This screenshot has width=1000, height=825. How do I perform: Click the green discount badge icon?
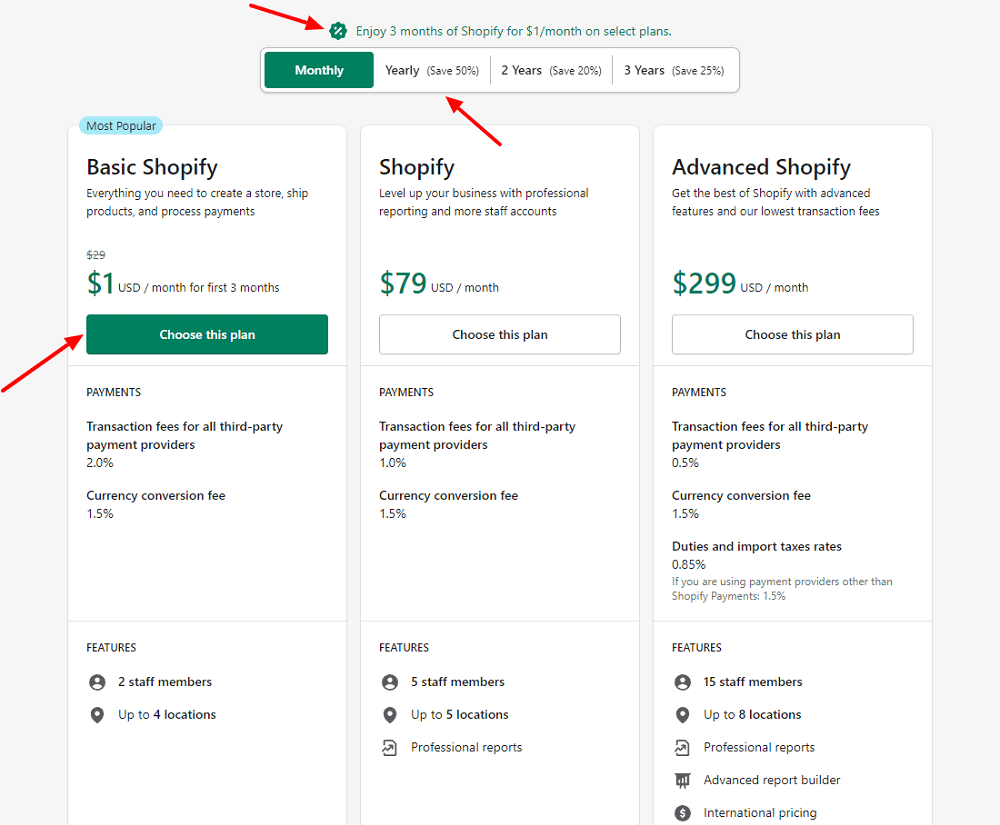338,31
